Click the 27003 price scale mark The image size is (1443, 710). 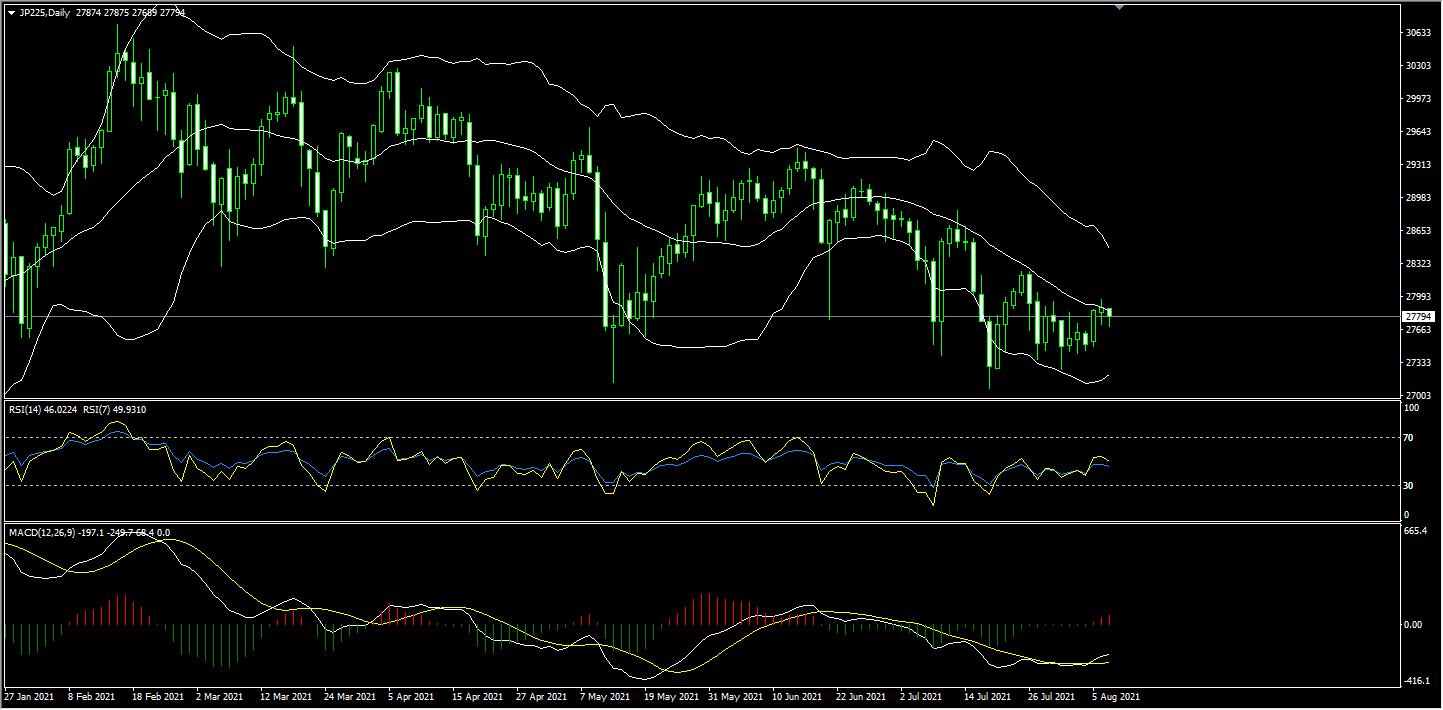tap(1419, 395)
